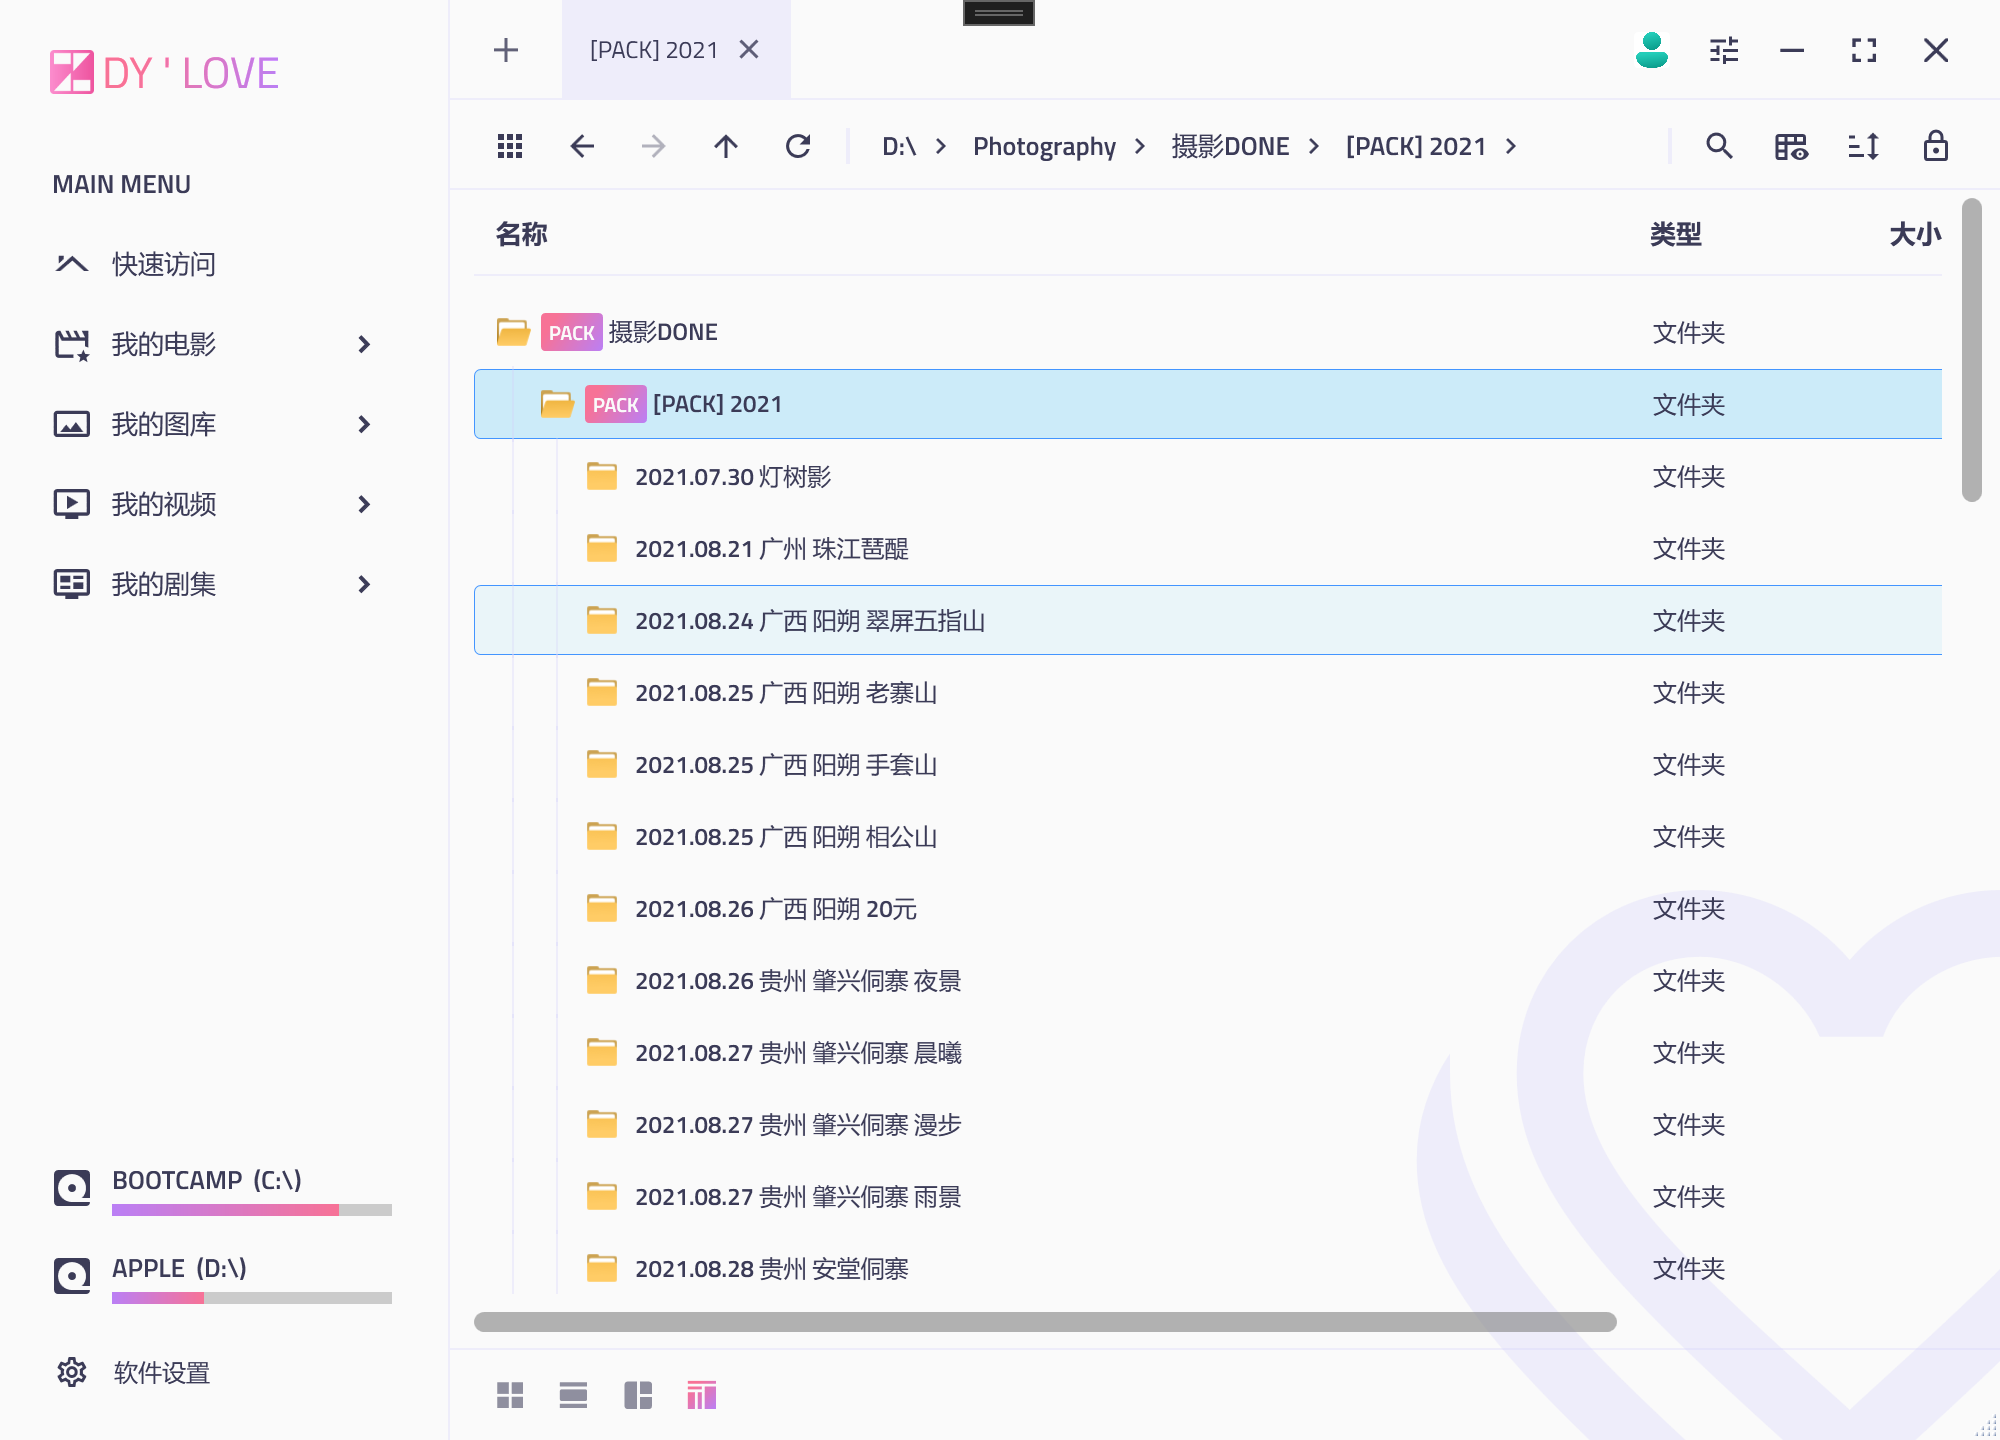Expand 我的电影 chevron

tap(364, 344)
